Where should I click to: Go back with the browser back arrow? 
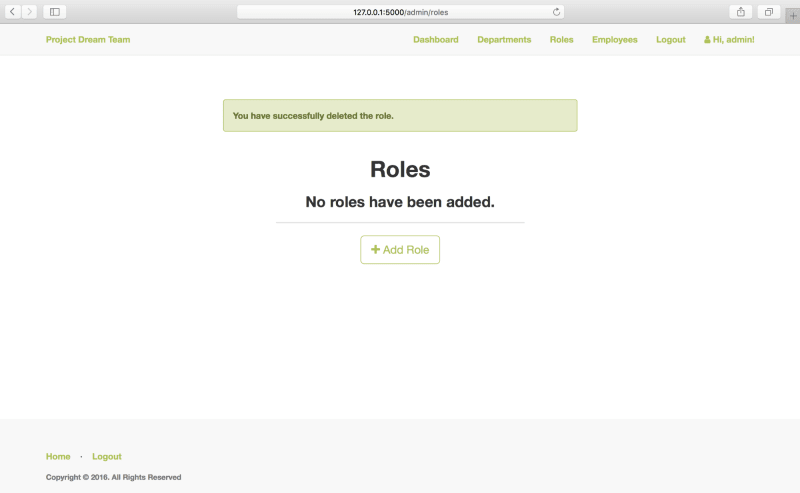pos(13,11)
